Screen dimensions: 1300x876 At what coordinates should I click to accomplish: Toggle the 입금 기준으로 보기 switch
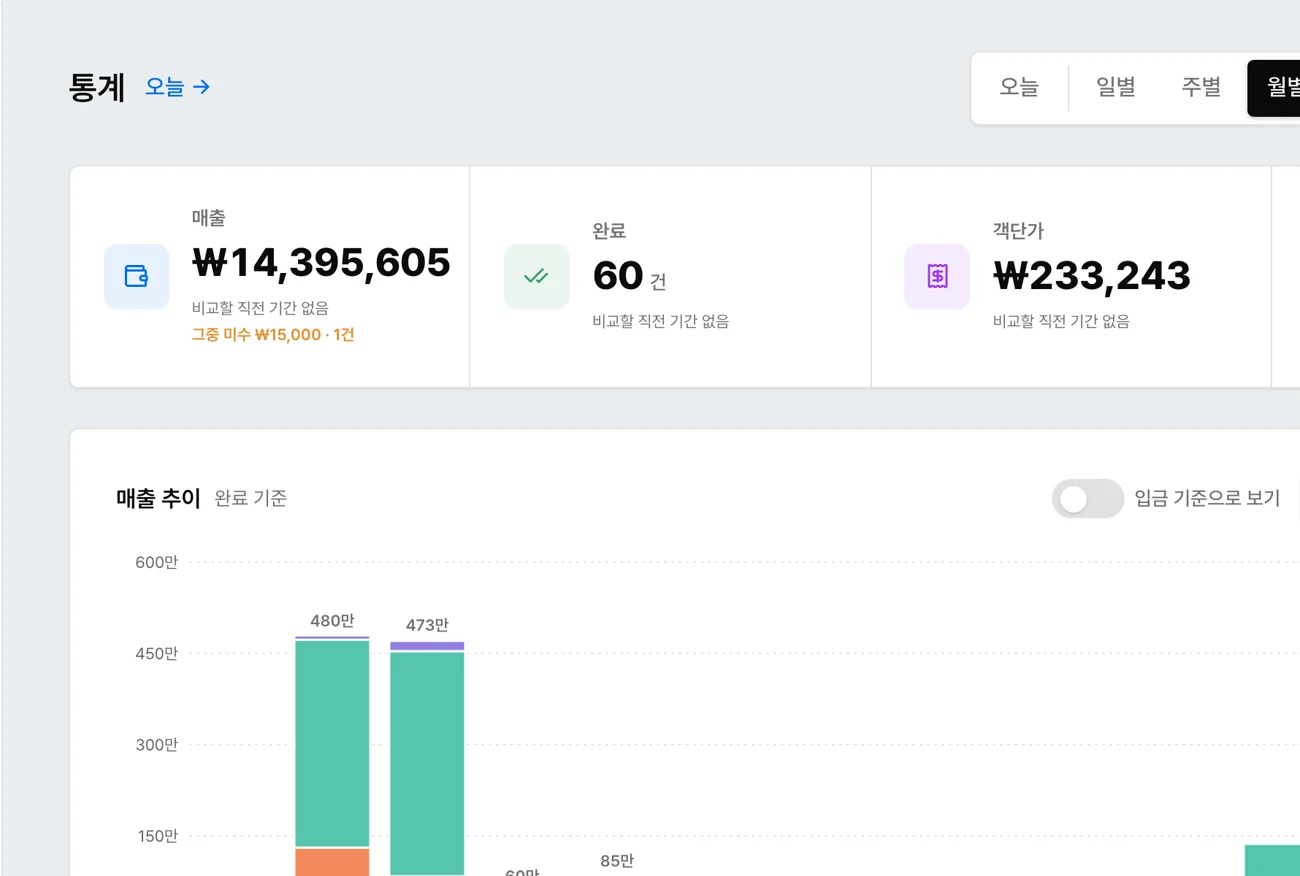(1087, 498)
